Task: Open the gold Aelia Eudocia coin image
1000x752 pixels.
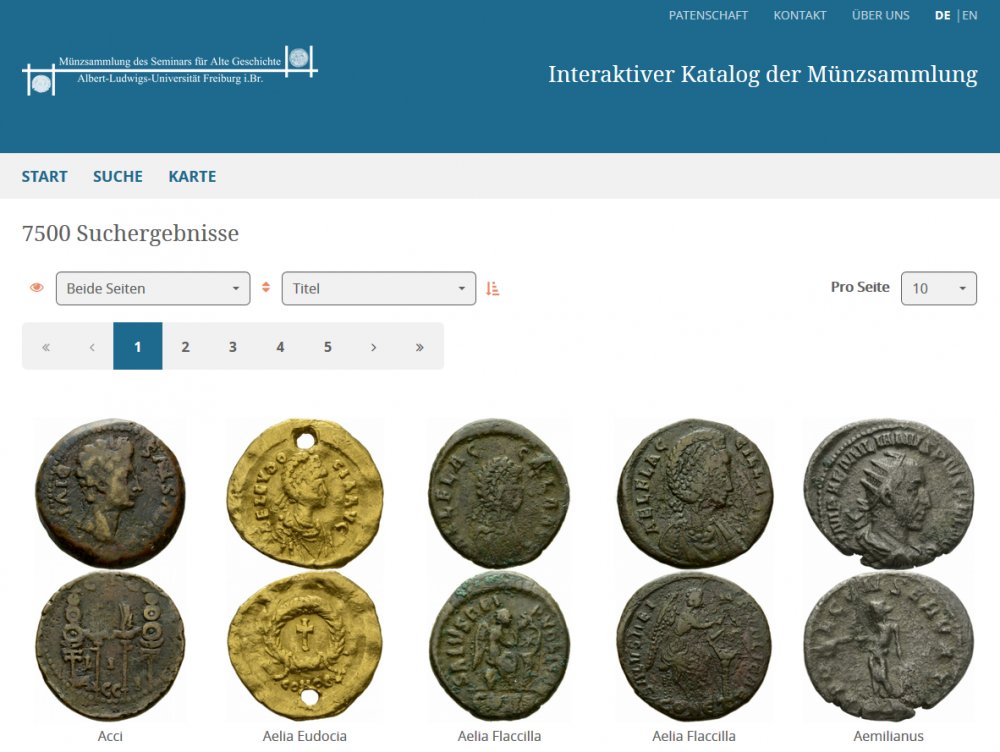Action: (x=304, y=570)
